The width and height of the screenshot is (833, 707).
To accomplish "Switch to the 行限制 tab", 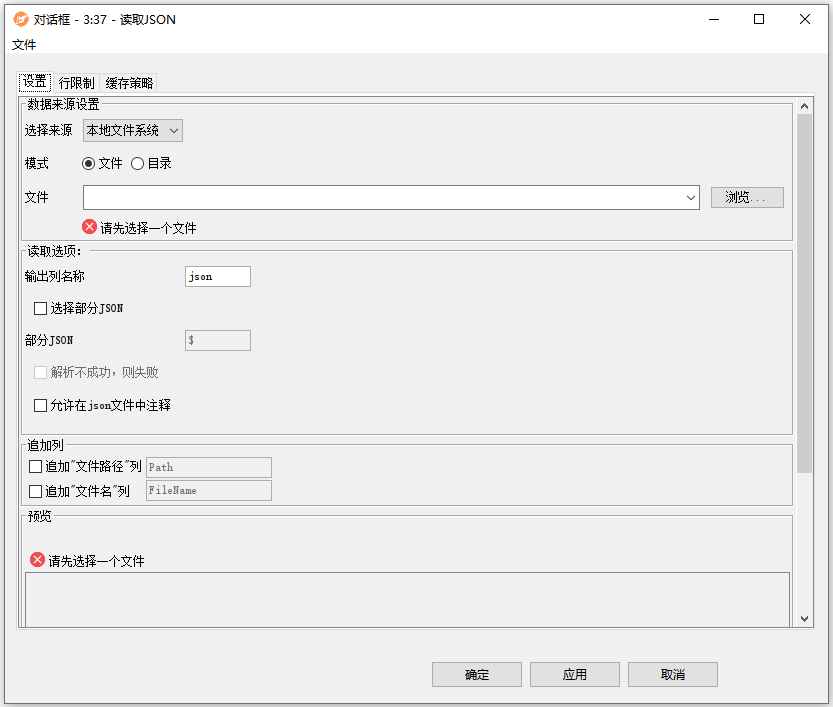I will click(76, 83).
